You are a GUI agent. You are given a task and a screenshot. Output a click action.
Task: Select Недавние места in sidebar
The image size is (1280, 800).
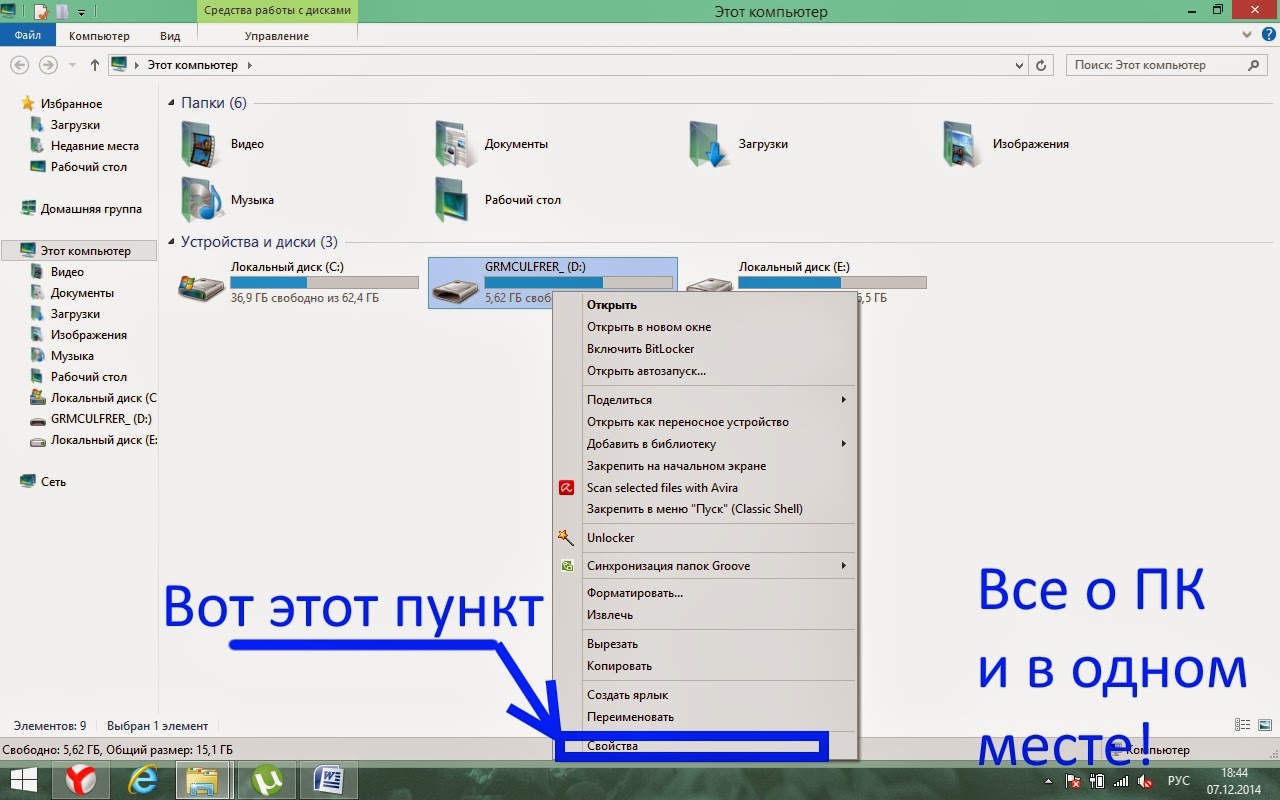pos(95,146)
